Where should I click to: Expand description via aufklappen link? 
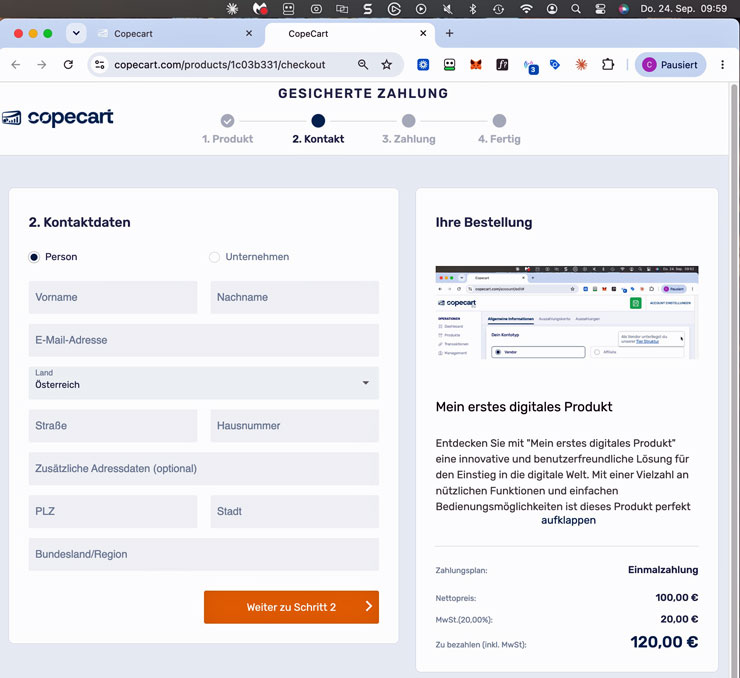(568, 520)
